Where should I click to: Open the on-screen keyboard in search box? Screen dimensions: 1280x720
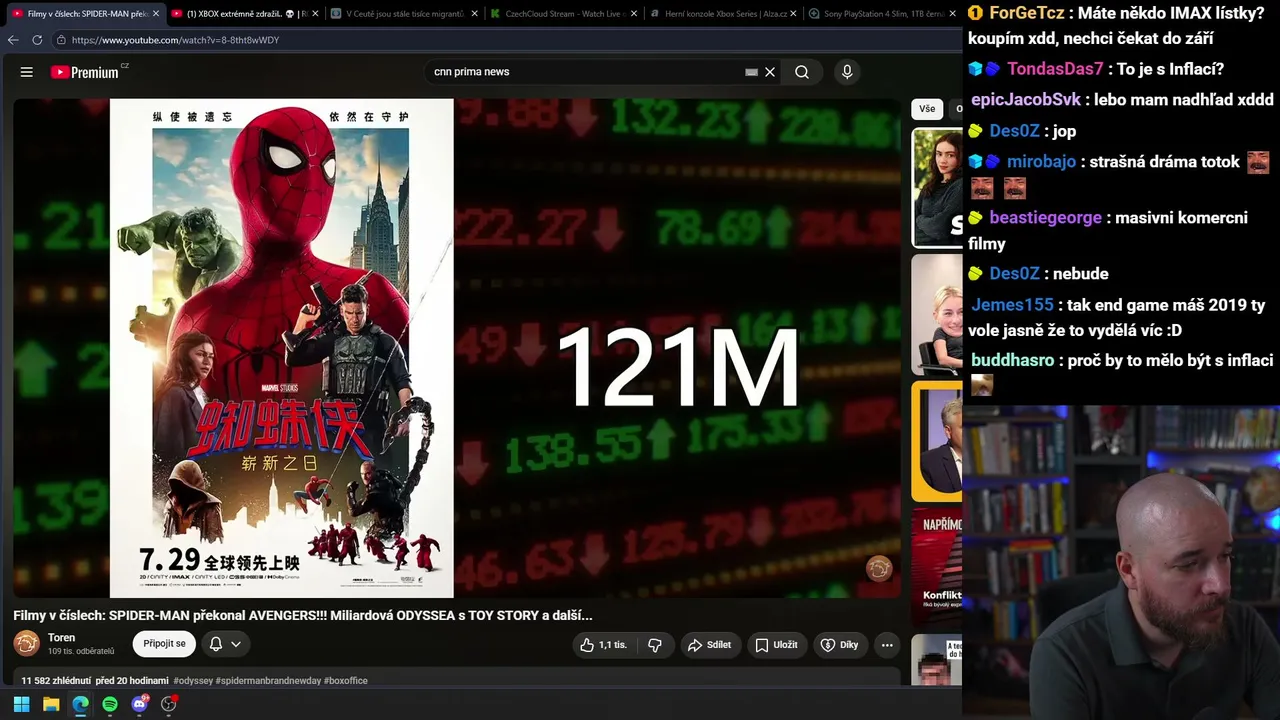point(751,72)
